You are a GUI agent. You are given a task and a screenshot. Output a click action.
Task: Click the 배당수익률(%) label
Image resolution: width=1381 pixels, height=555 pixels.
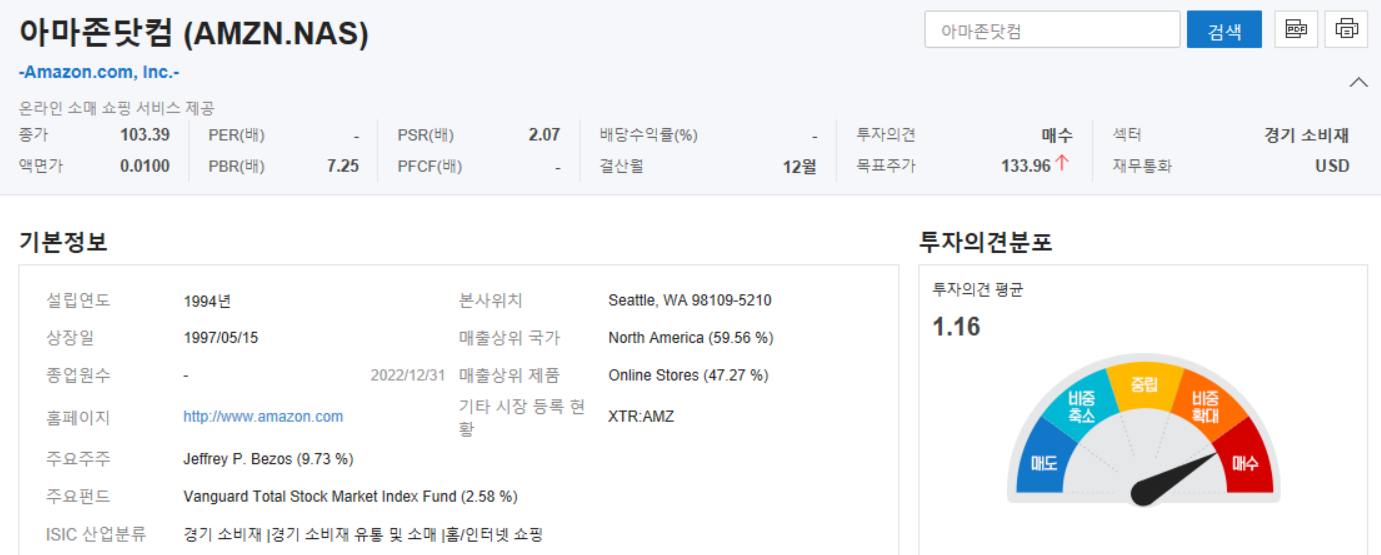648,135
